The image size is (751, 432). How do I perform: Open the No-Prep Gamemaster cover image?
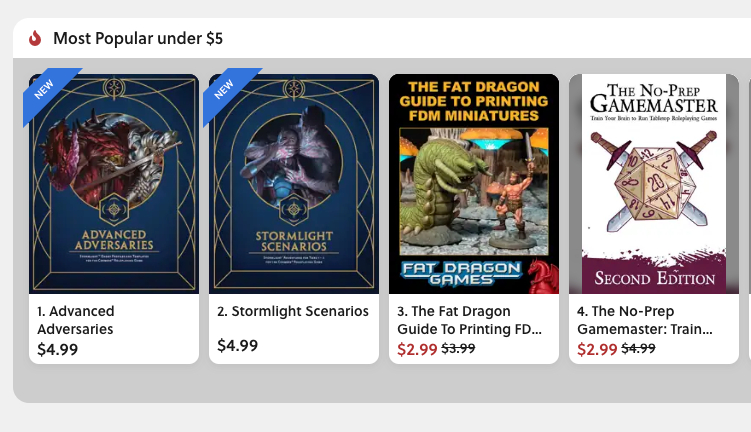[654, 184]
